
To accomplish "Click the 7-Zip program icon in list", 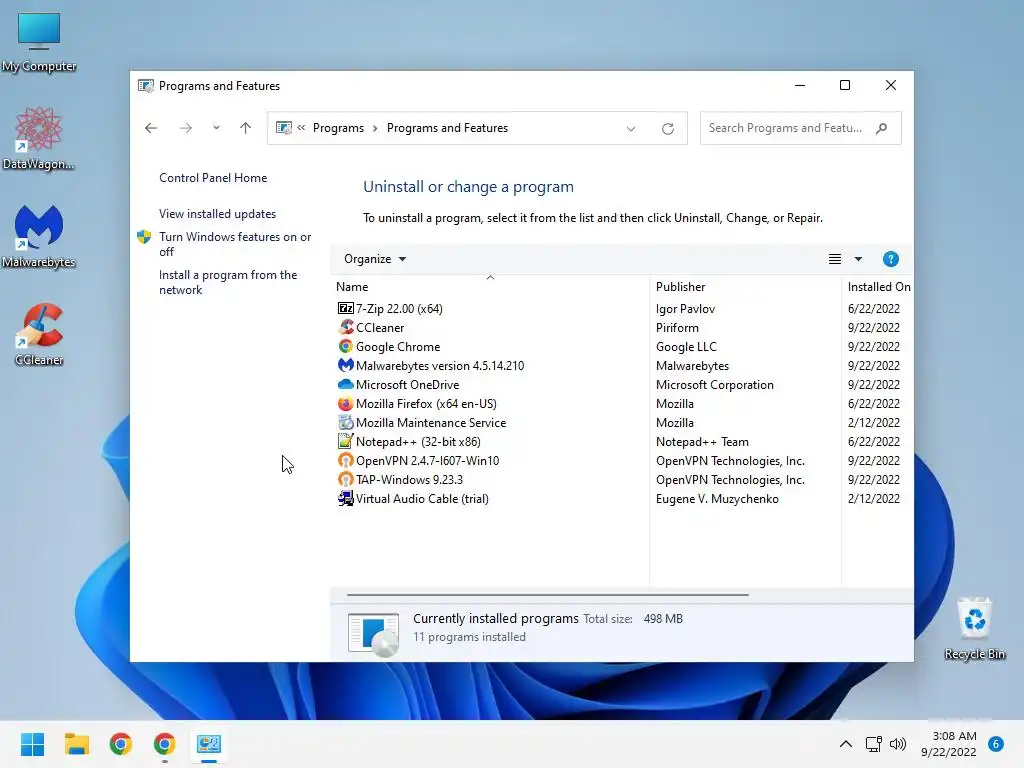I will pyautogui.click(x=345, y=308).
